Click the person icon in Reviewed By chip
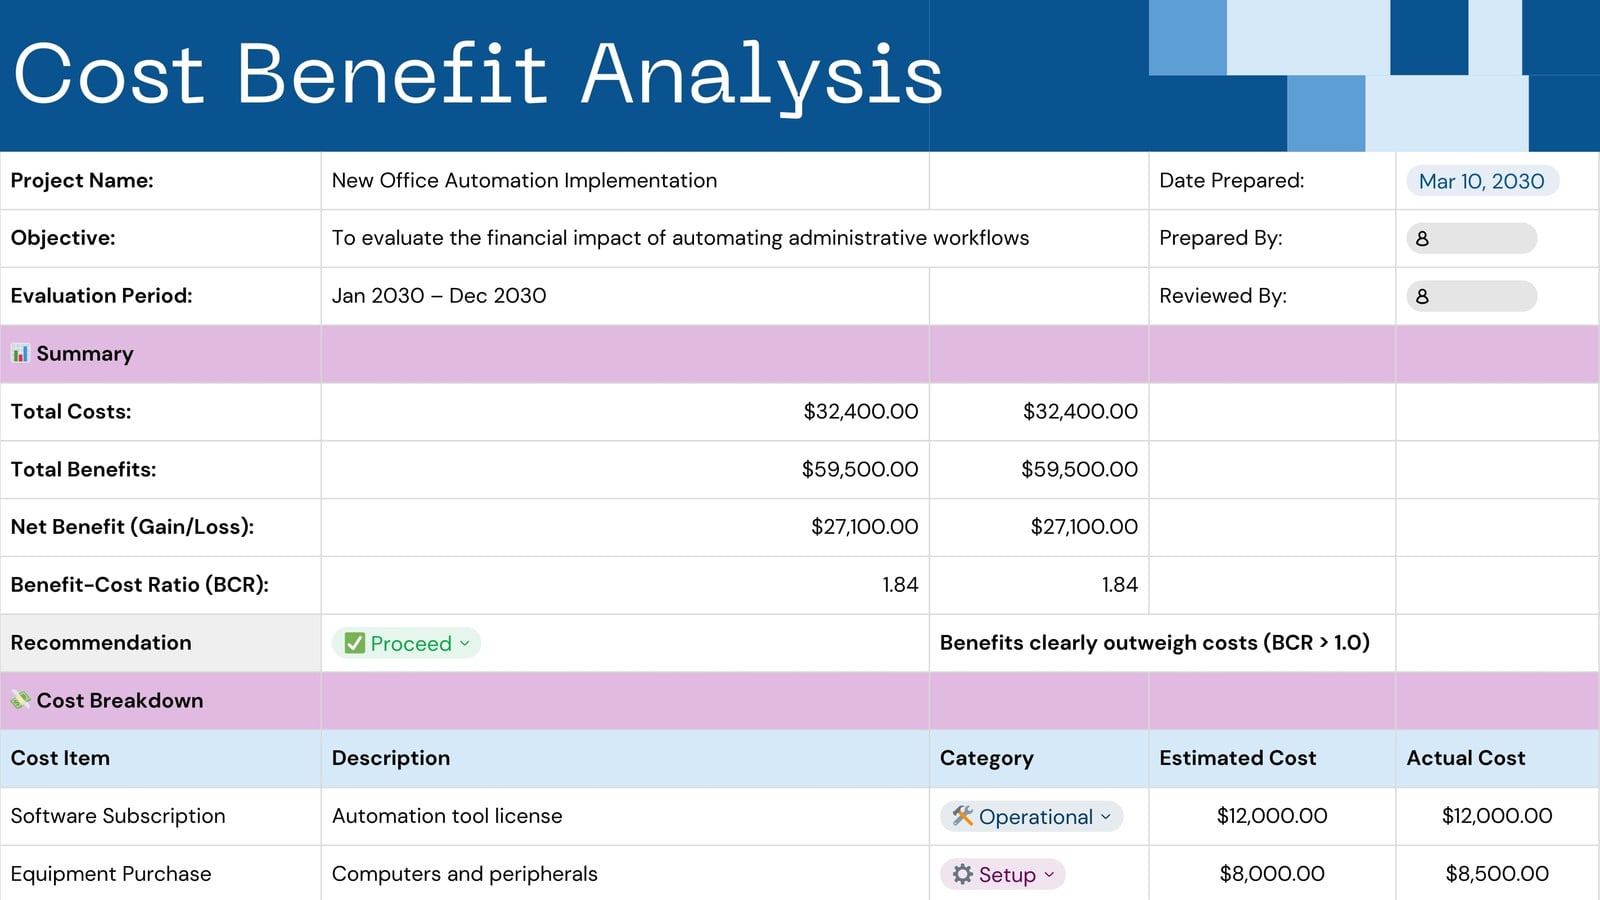This screenshot has width=1600, height=900. click(1422, 296)
